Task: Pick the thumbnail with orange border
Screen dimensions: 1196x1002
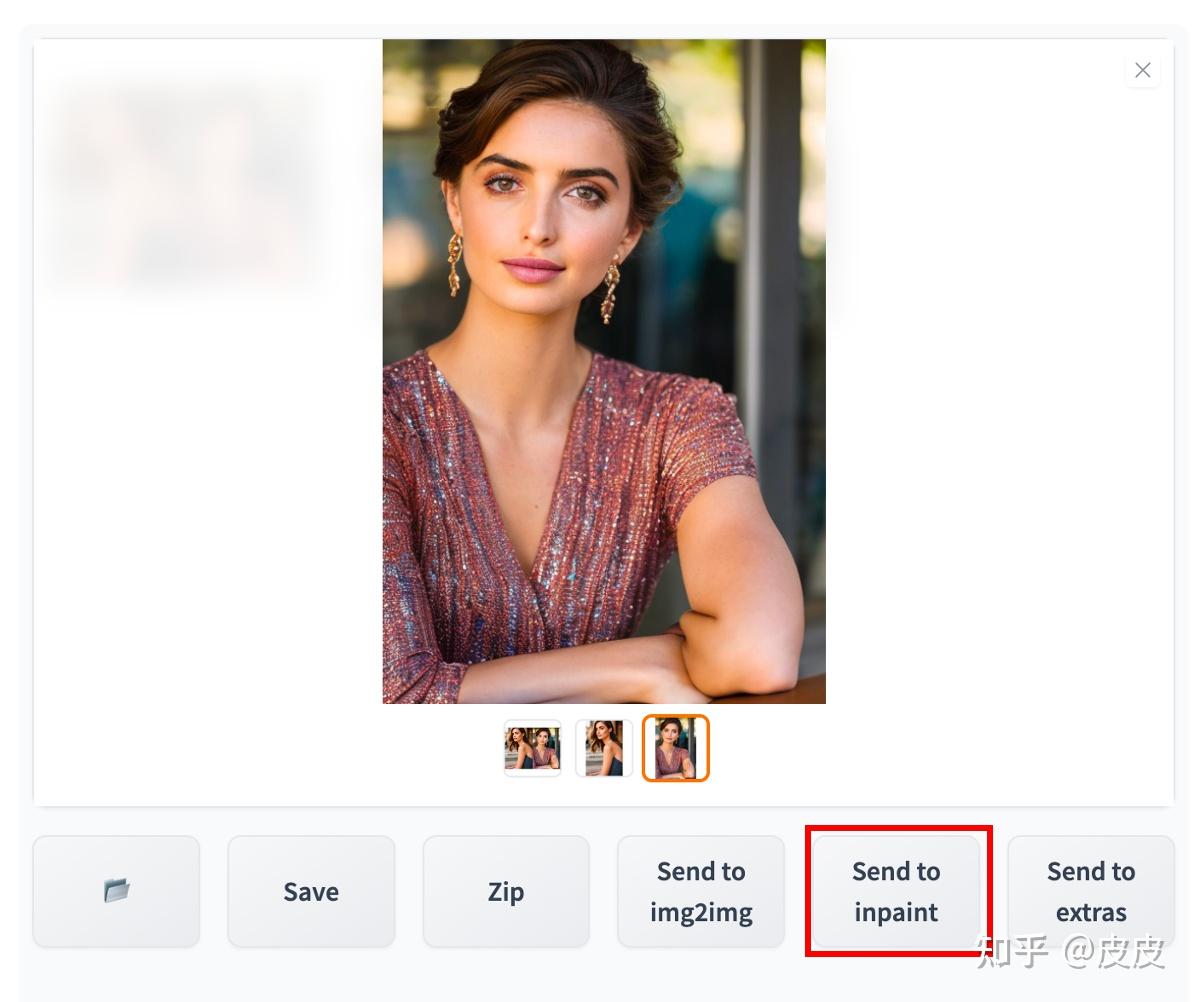Action: [x=675, y=748]
